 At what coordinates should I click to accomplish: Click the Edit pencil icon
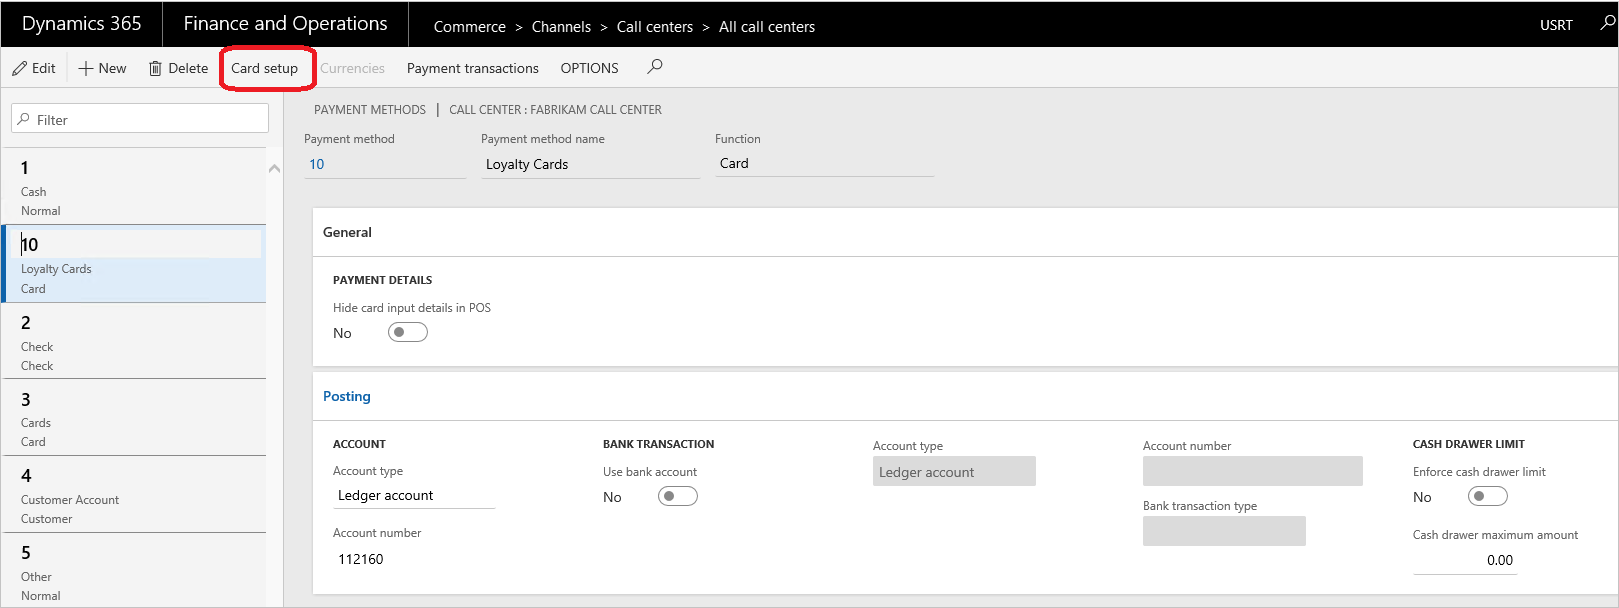pos(20,68)
